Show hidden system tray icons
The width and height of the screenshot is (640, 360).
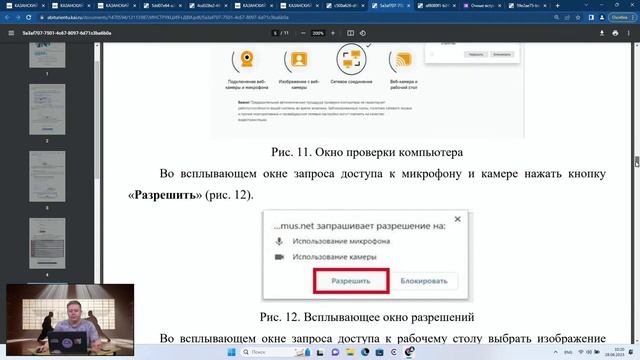click(x=555, y=352)
